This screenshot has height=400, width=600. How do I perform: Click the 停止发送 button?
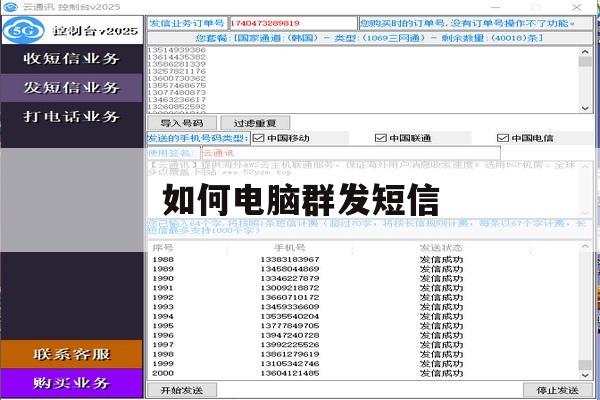(558, 390)
